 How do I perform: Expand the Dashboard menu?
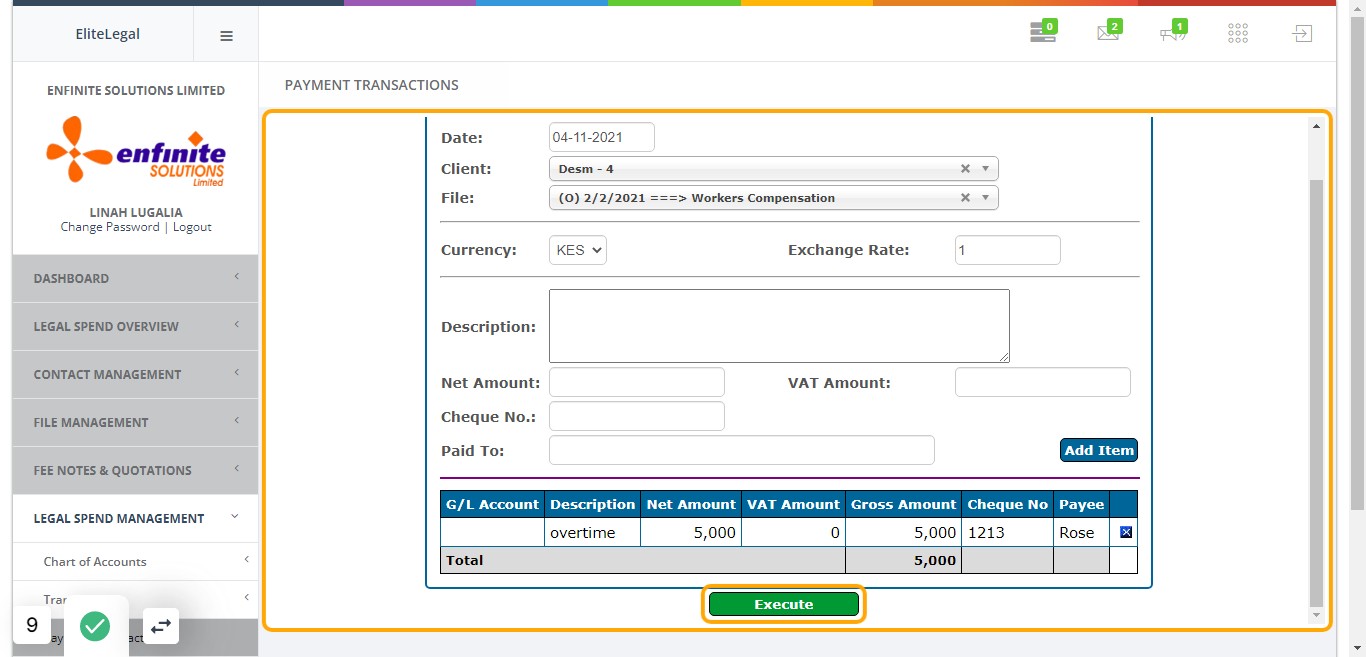point(135,278)
